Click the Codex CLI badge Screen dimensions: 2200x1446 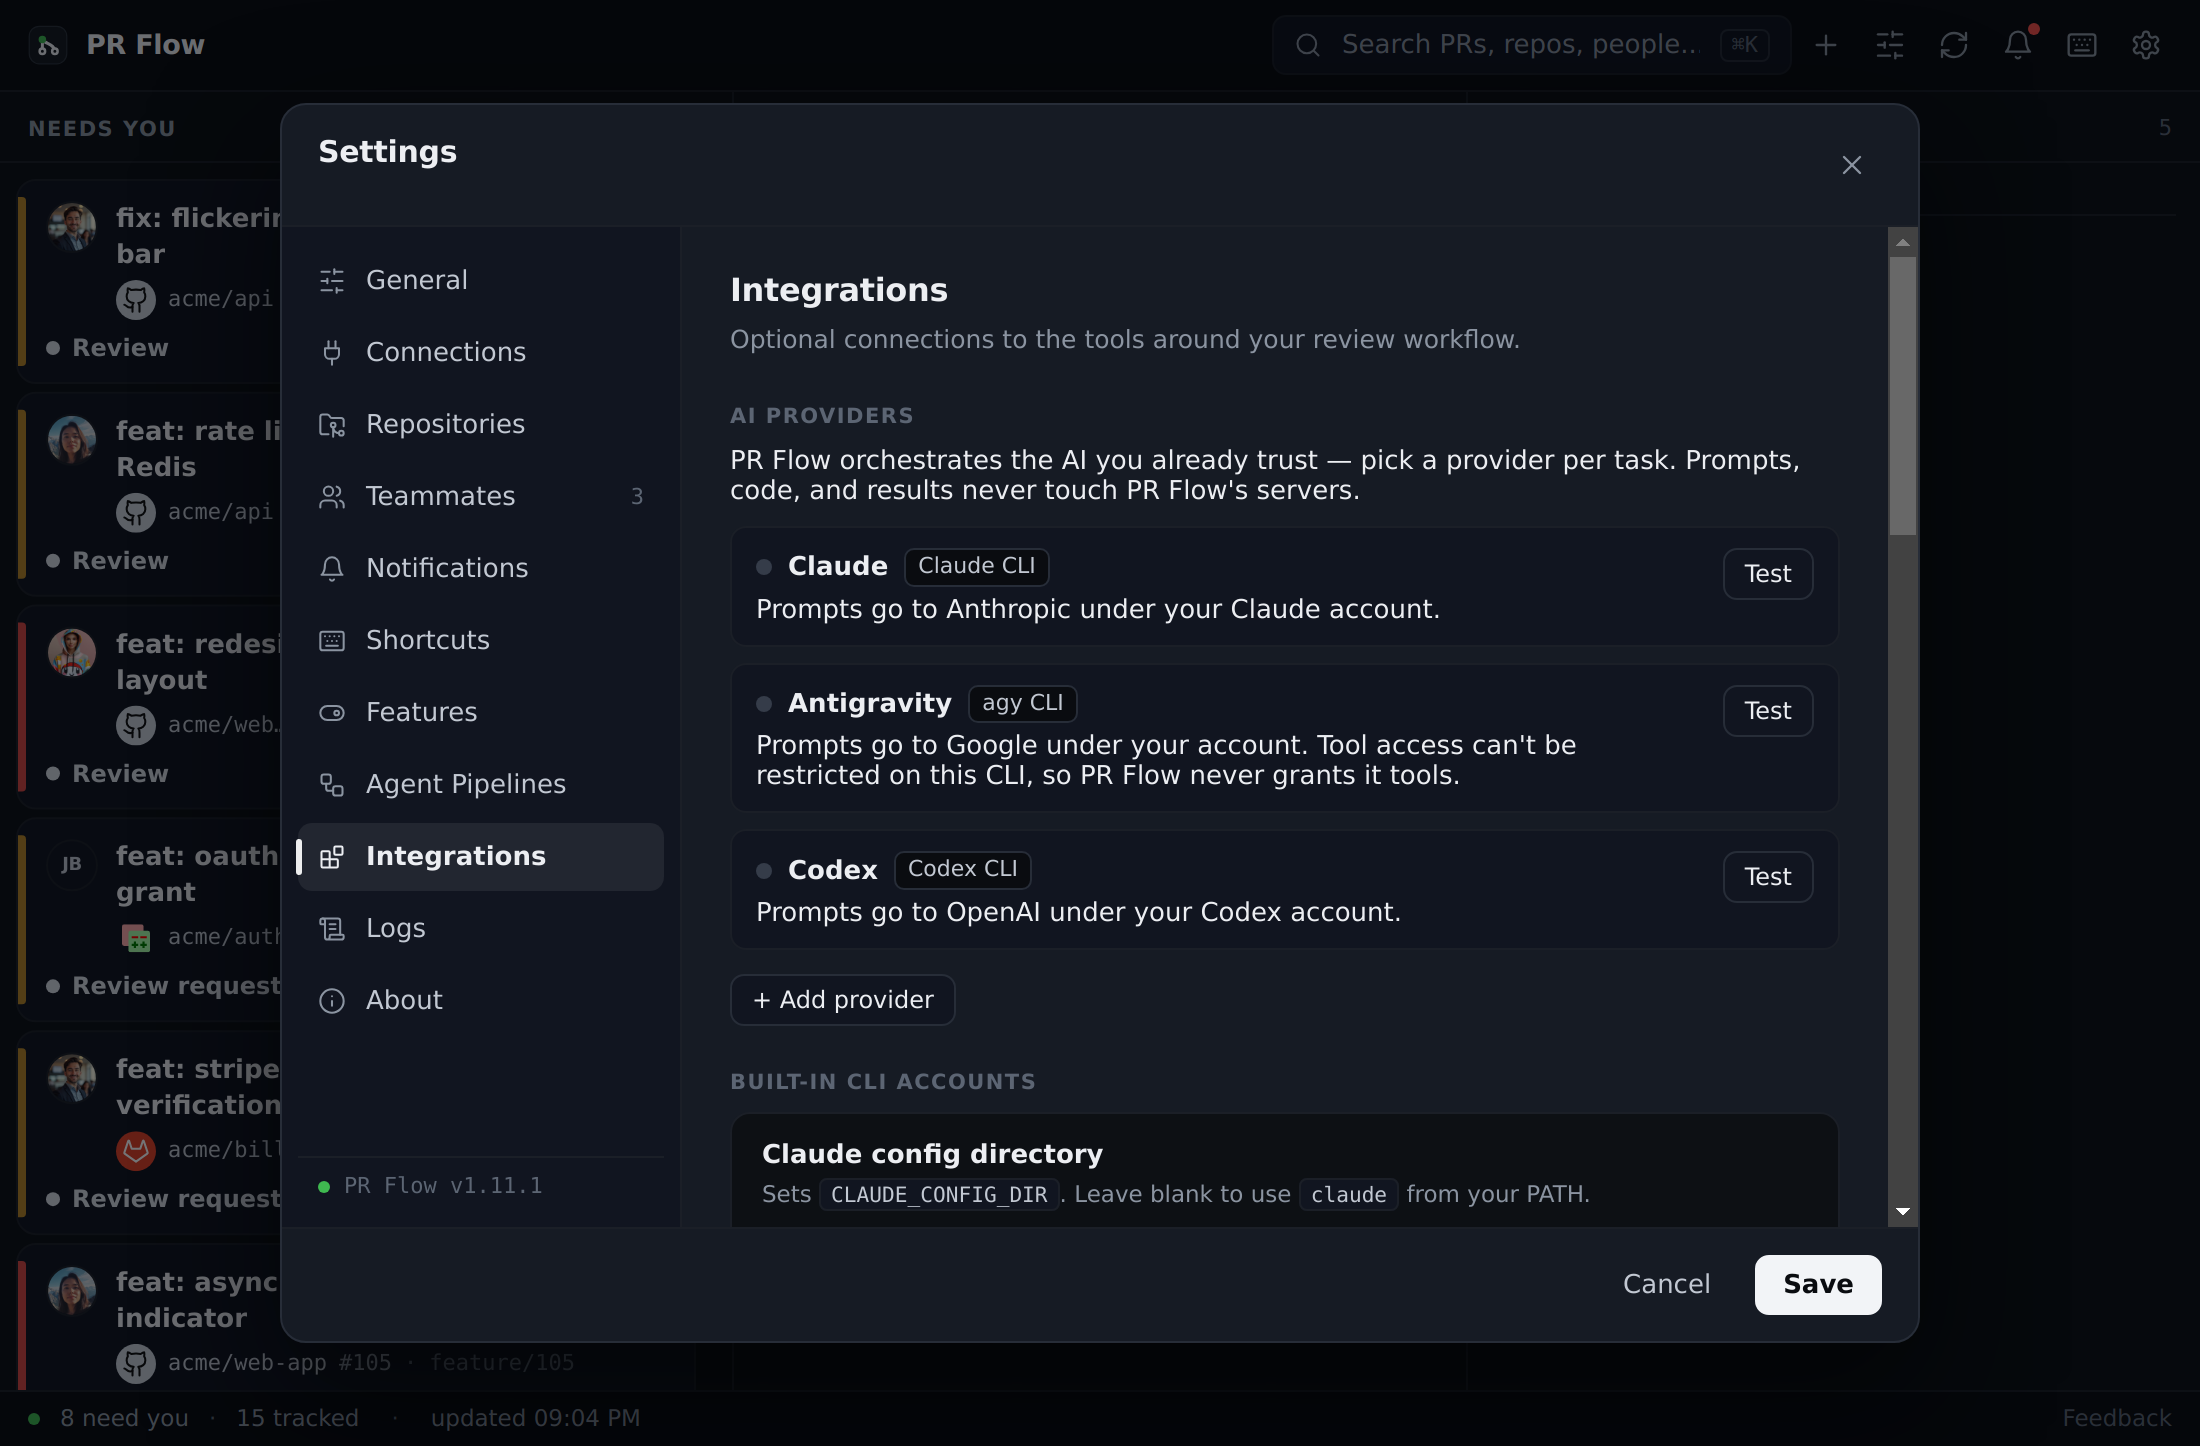[962, 869]
